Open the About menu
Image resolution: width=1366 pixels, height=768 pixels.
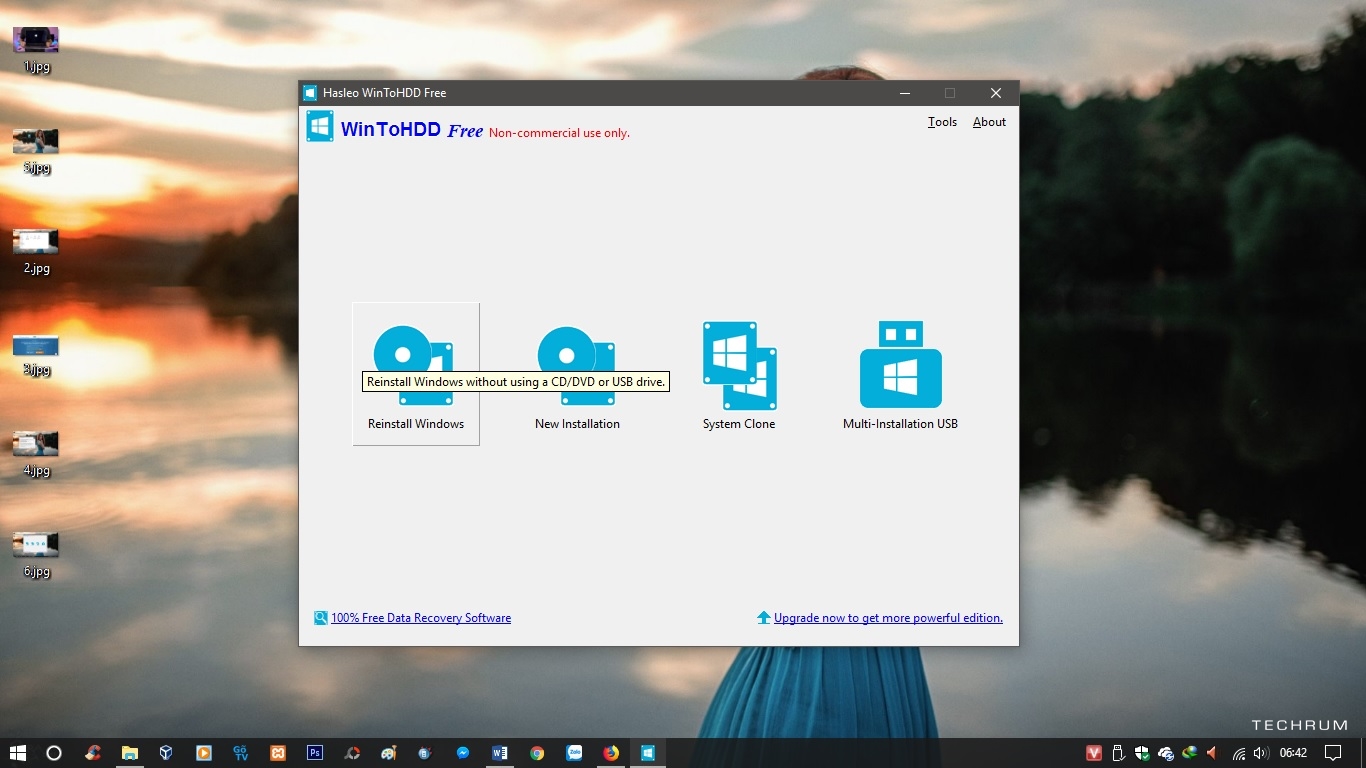coord(989,122)
